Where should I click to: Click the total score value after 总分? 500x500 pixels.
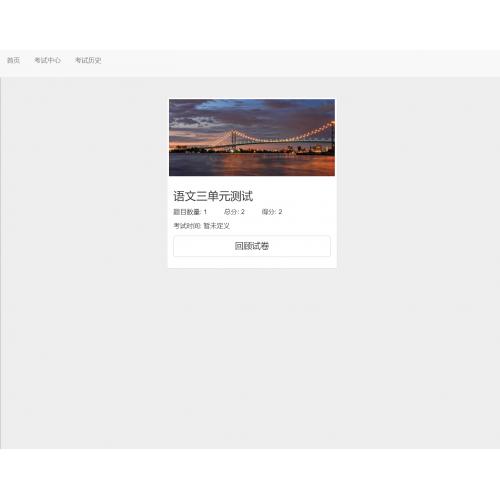tap(243, 212)
